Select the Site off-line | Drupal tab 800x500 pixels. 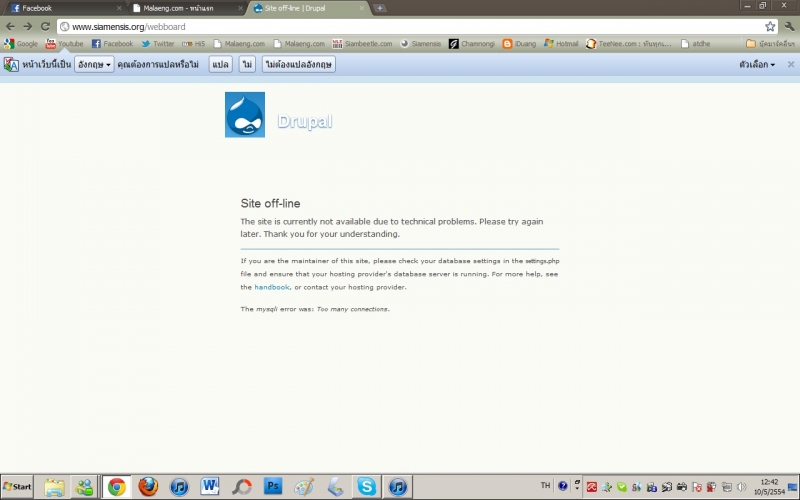pos(308,8)
